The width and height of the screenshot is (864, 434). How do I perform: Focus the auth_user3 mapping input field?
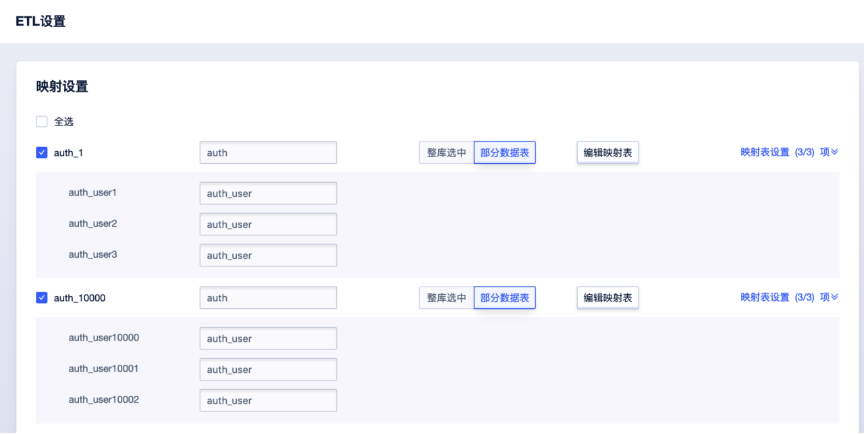click(x=268, y=255)
